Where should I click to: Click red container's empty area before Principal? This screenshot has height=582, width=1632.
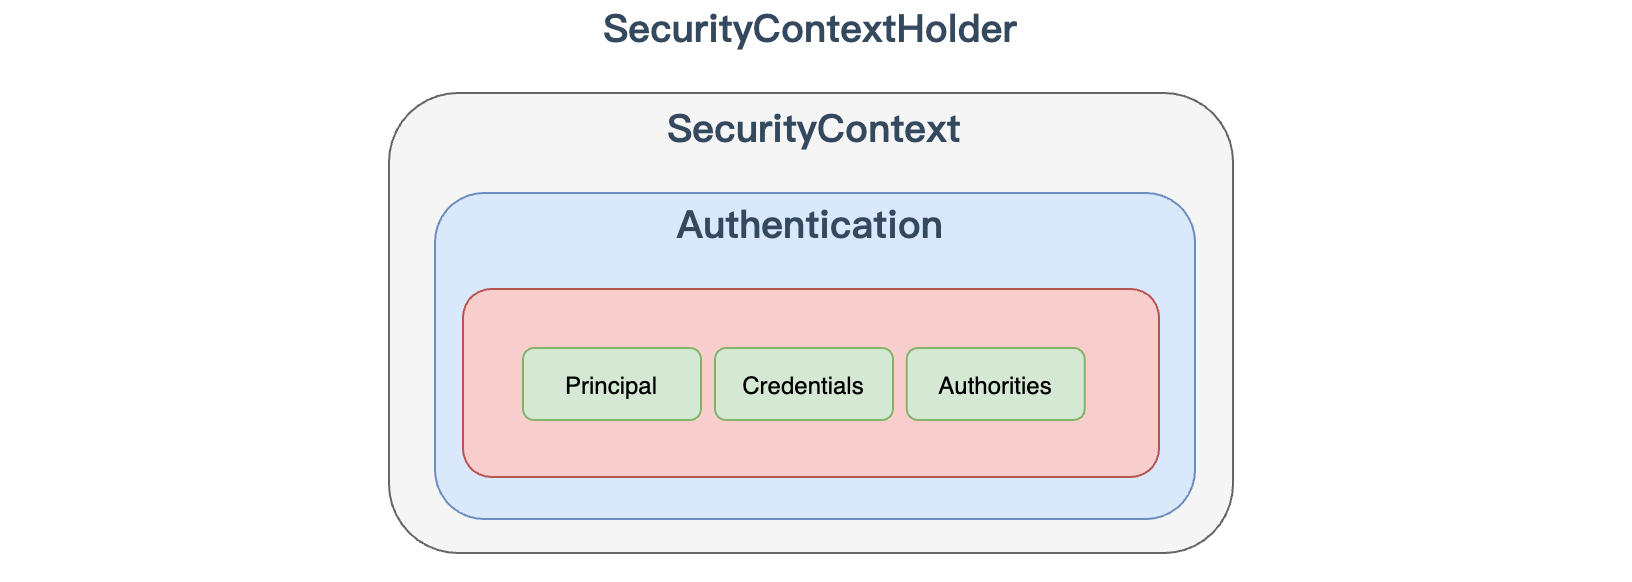[x=492, y=385]
